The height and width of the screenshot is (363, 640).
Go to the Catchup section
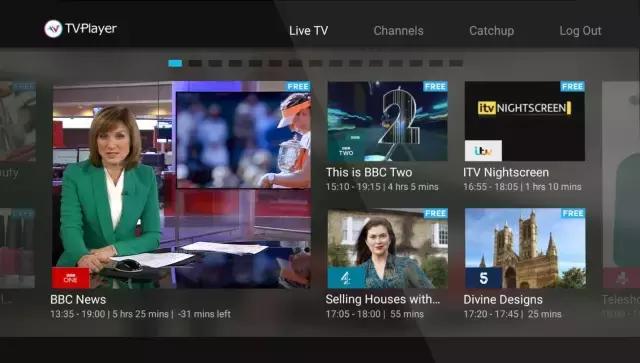coord(491,31)
